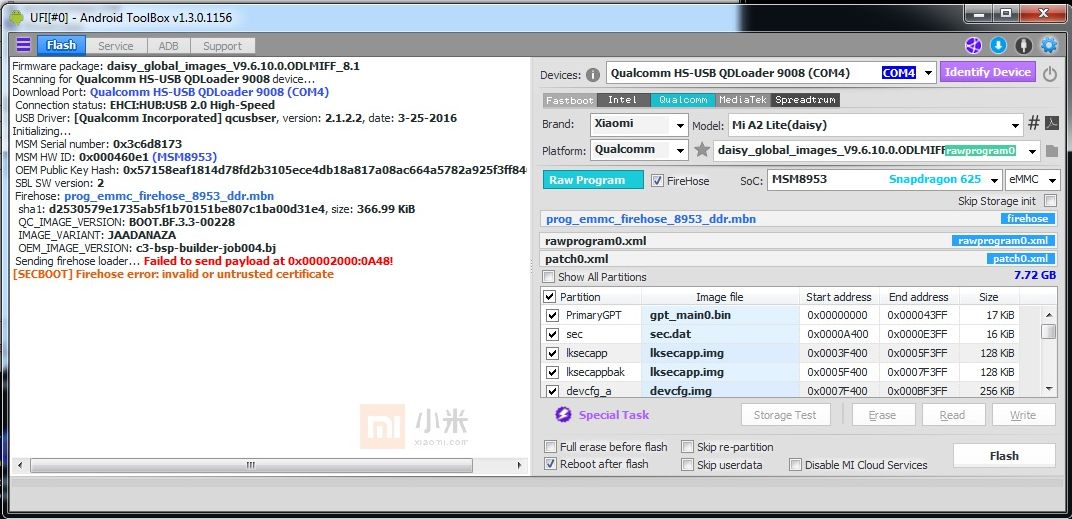Open the Devices COM port dropdown
This screenshot has width=1072, height=519.
(x=928, y=72)
